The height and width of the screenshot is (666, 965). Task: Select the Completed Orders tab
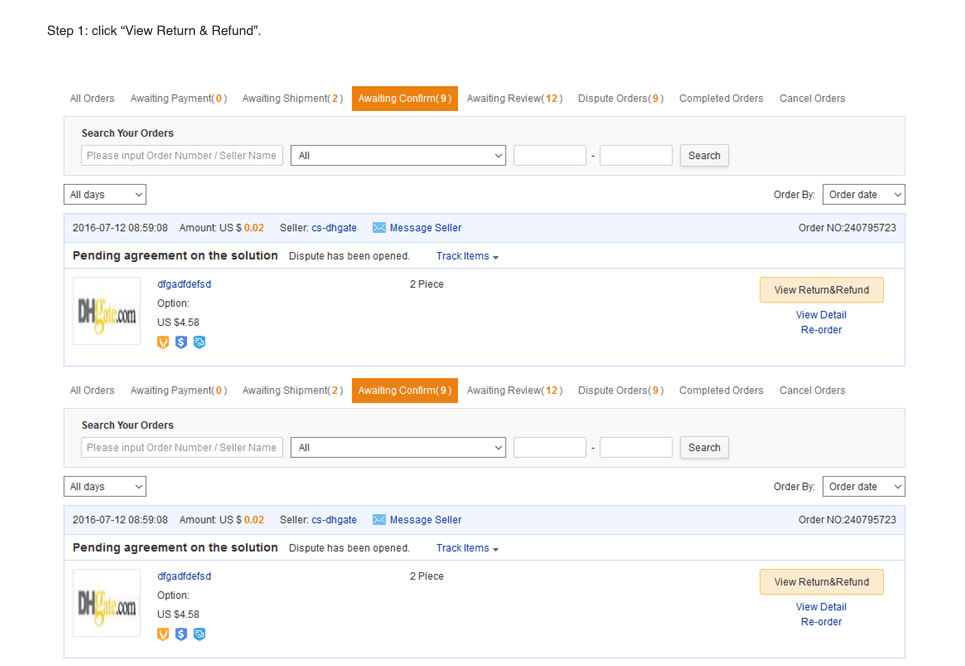[x=721, y=98]
